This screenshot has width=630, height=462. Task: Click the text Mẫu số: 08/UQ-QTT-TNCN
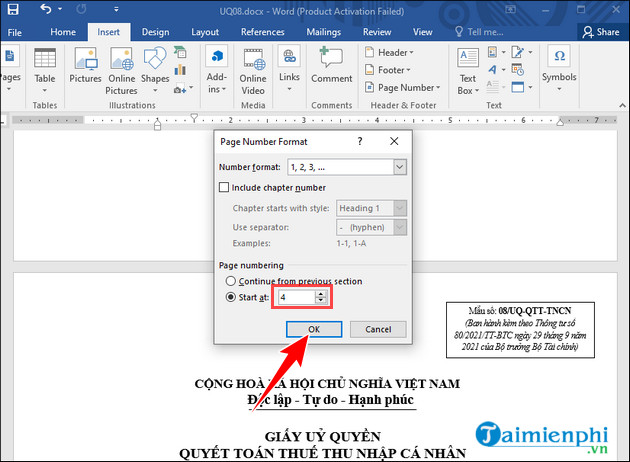coord(520,311)
